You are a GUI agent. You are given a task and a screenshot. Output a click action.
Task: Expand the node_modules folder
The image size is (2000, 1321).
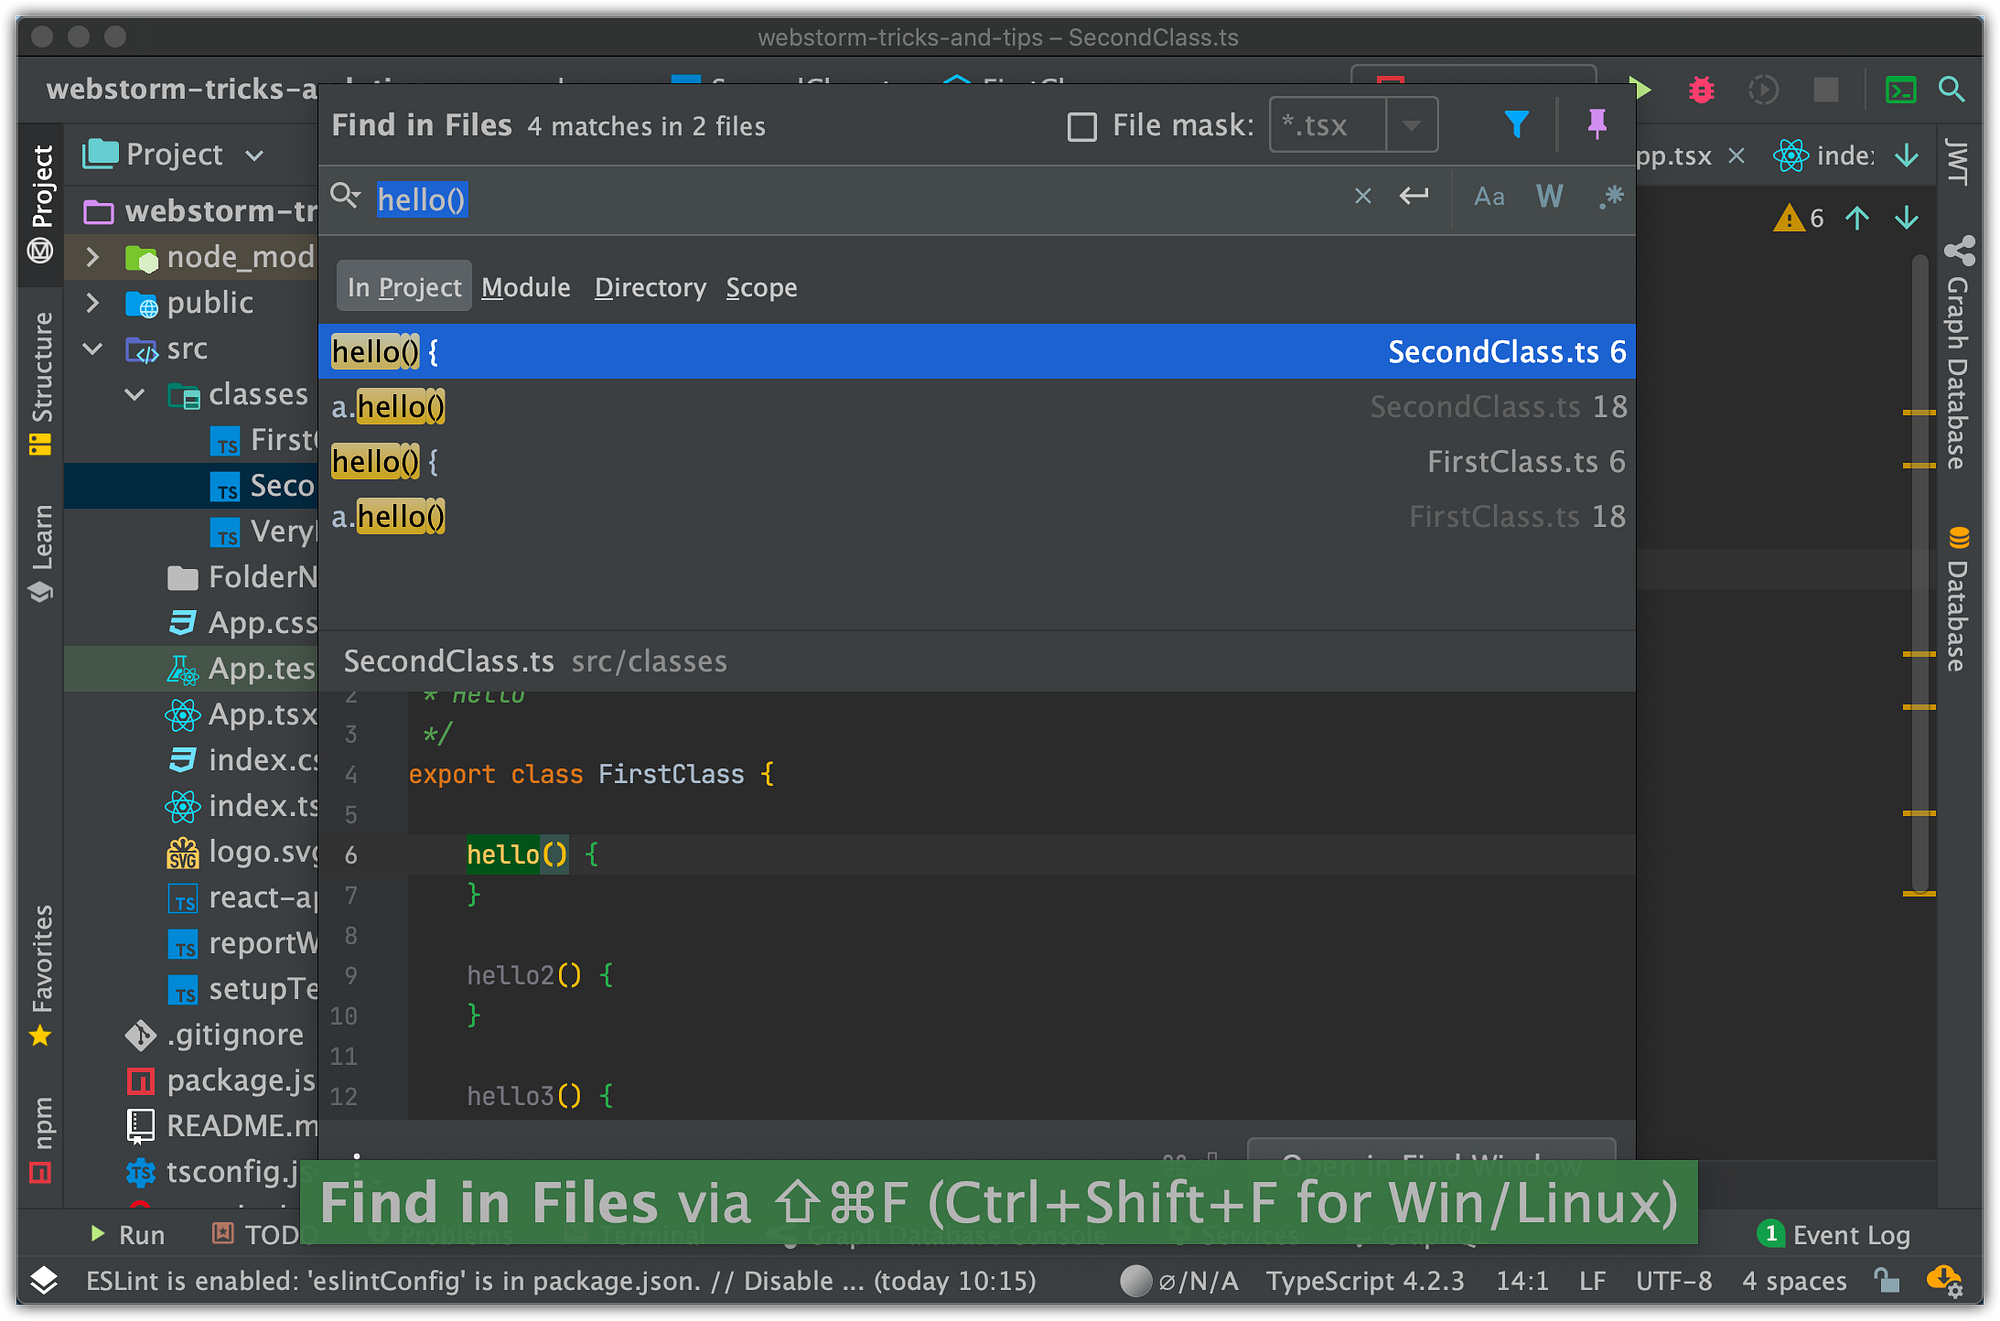point(93,257)
